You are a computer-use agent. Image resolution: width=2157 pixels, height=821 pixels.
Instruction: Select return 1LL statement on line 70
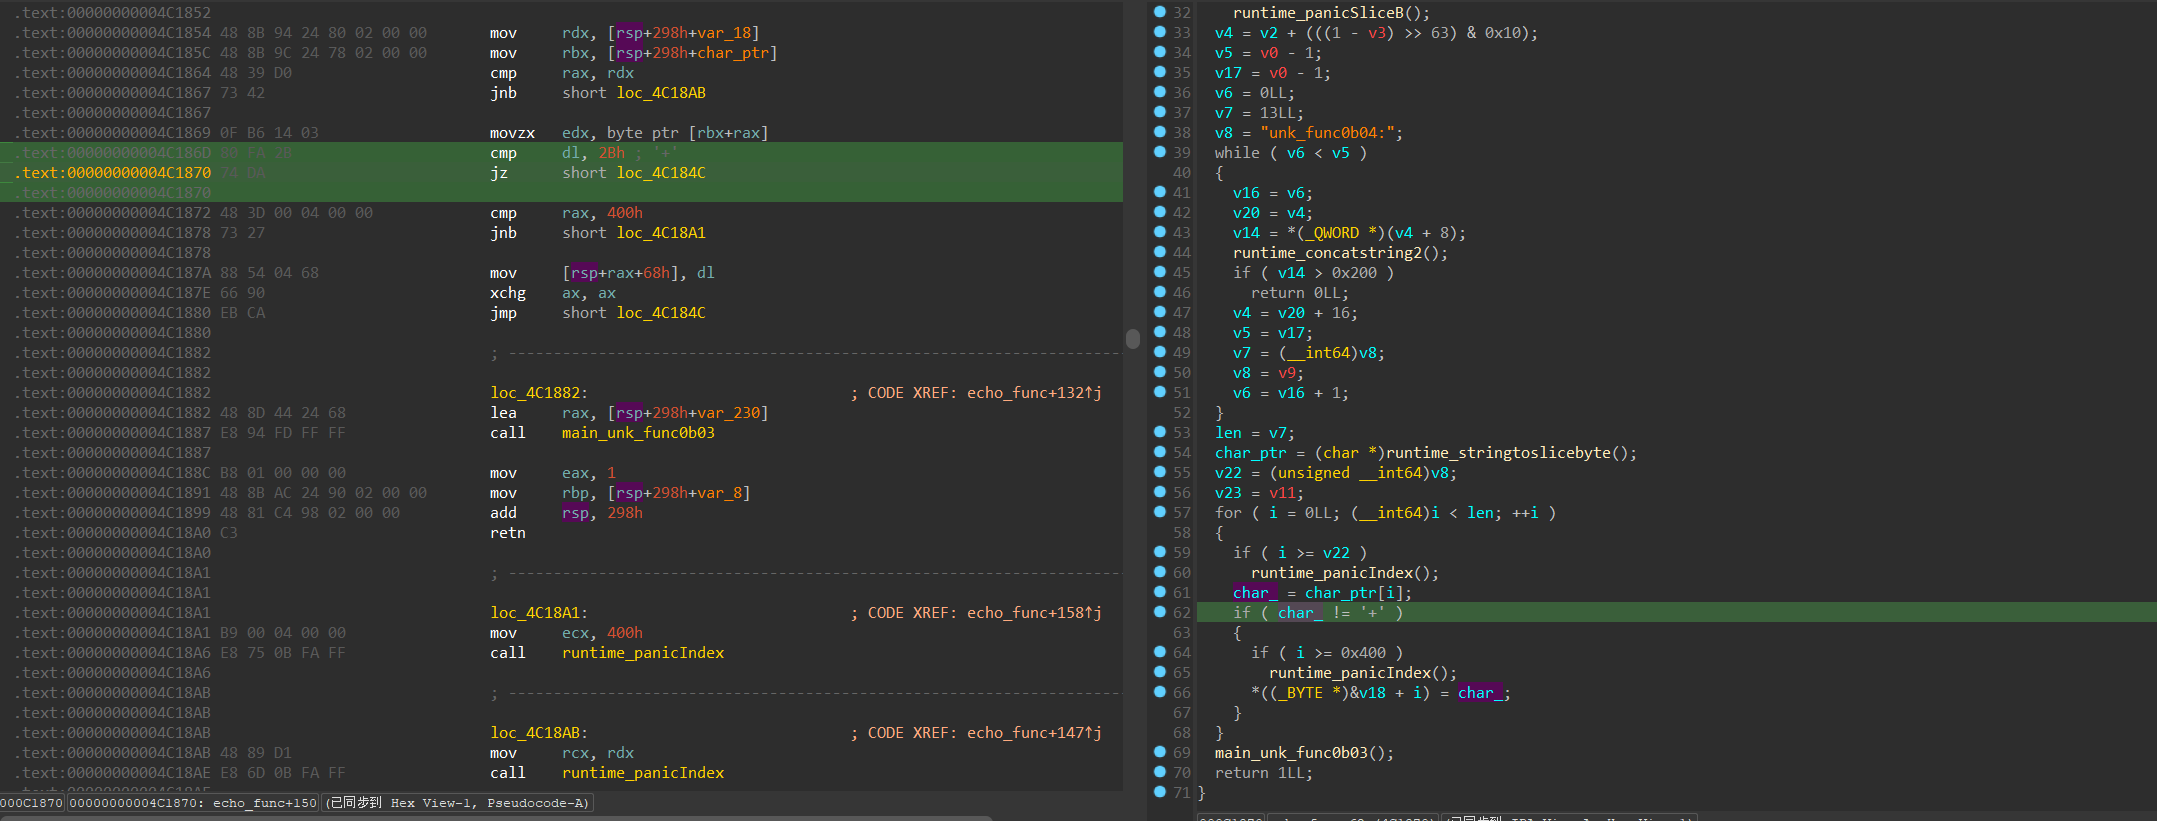point(1263,773)
